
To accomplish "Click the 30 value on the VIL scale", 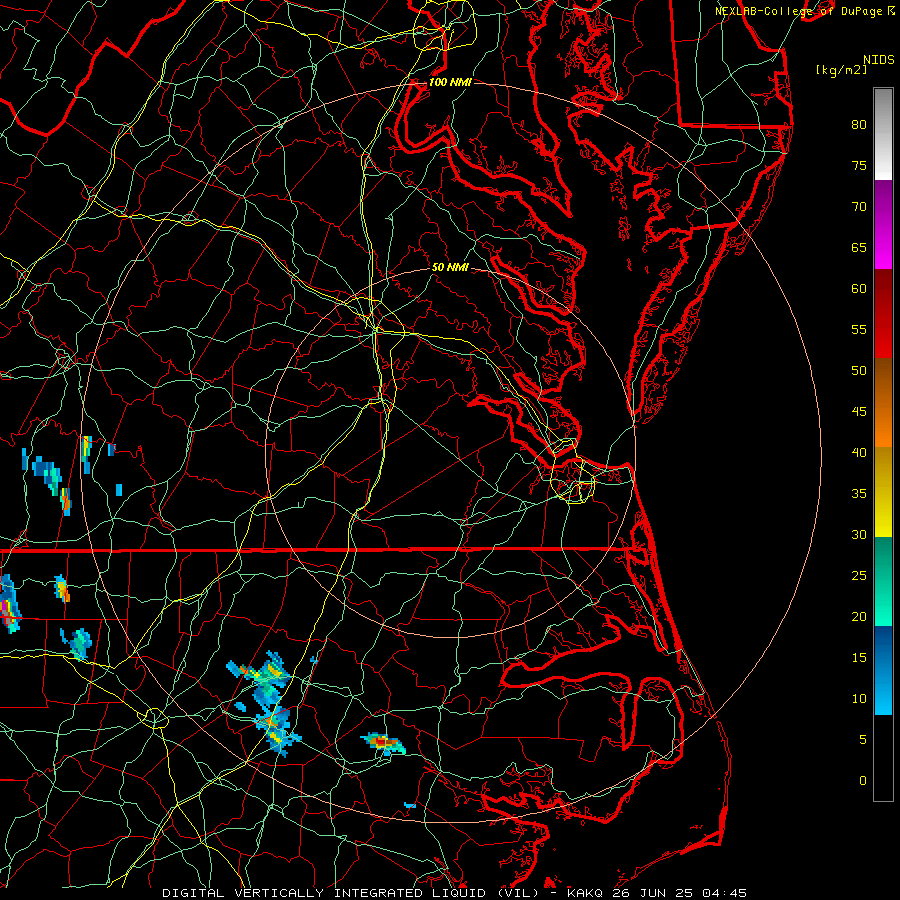I will [859, 534].
